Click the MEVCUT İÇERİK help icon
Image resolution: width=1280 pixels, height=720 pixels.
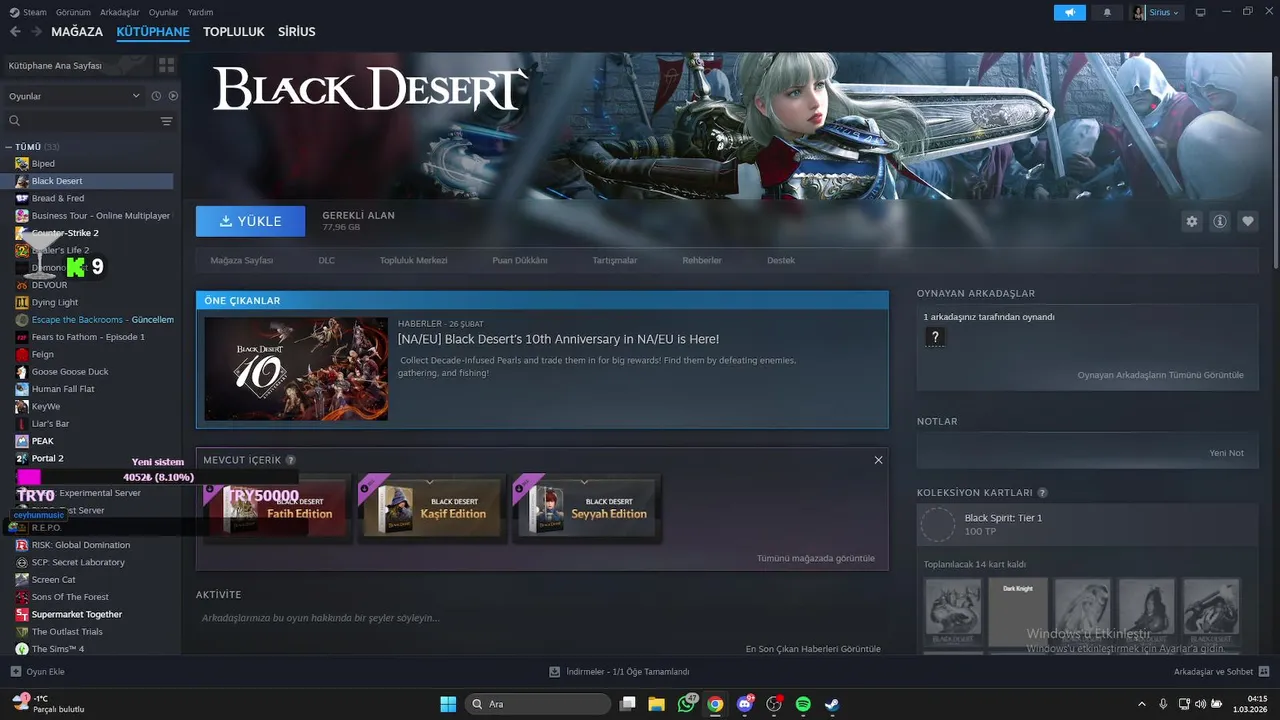coord(291,460)
